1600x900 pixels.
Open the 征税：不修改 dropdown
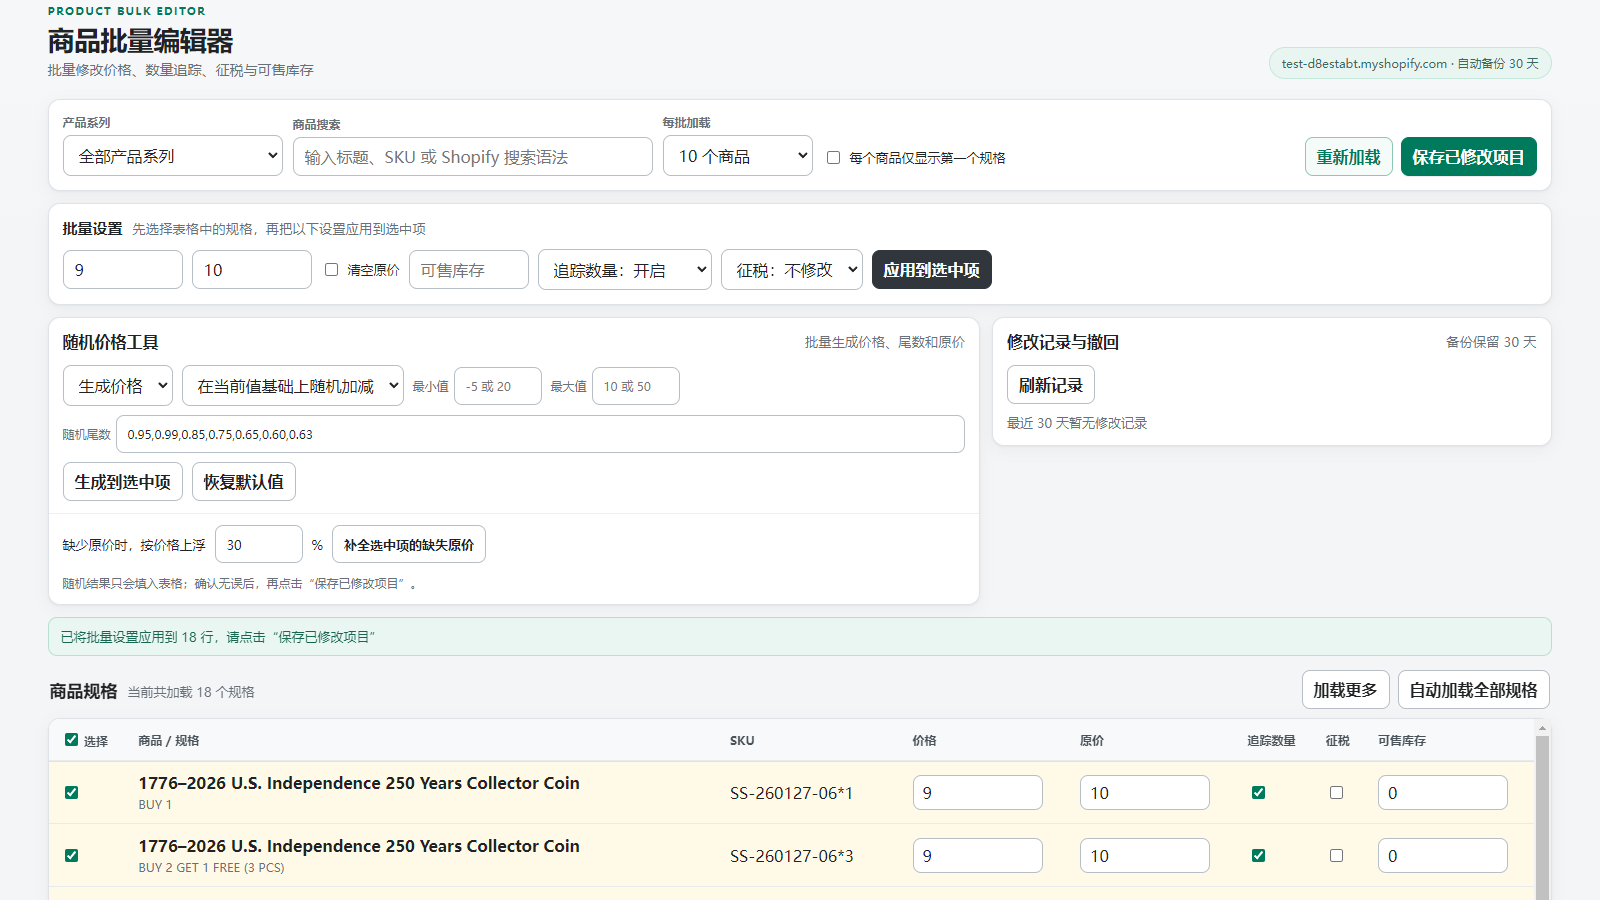pyautogui.click(x=792, y=270)
